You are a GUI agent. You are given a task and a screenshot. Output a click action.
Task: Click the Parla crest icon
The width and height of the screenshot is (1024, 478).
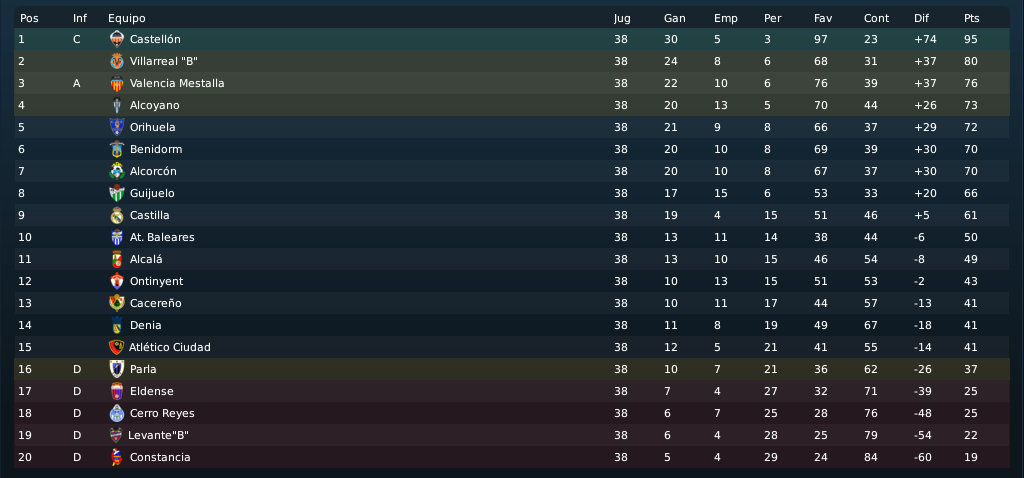(117, 369)
